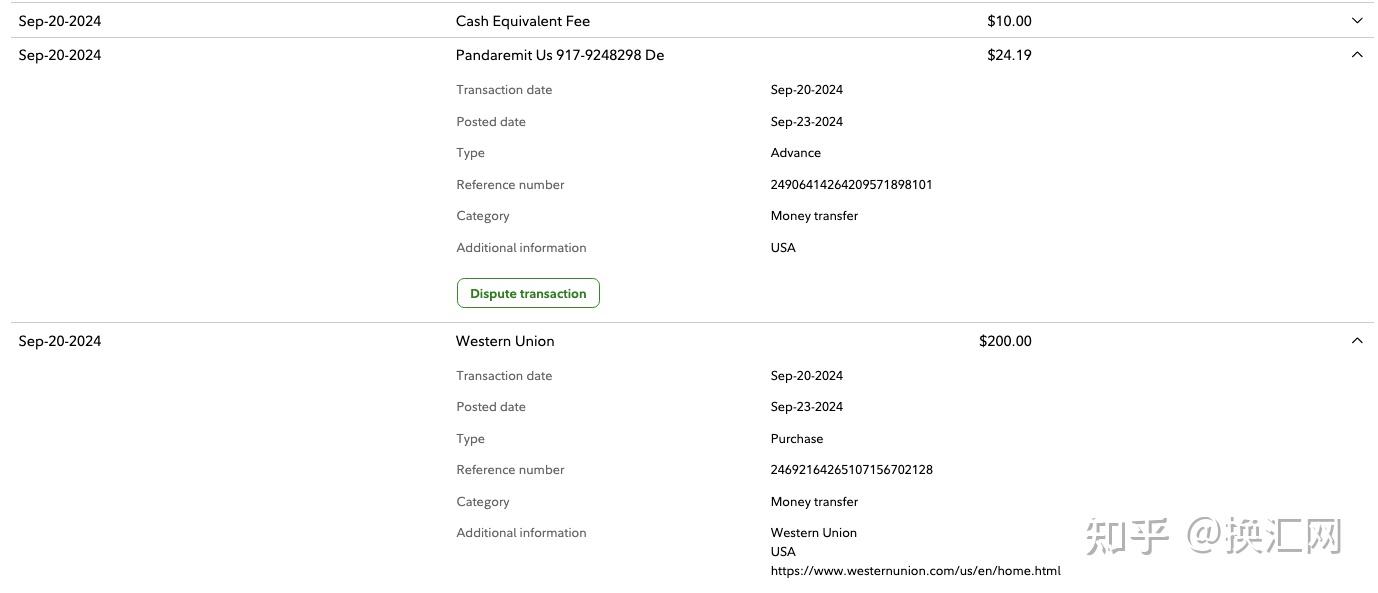Click the Purchase type value
Screen dimensions: 1378x593
point(796,439)
